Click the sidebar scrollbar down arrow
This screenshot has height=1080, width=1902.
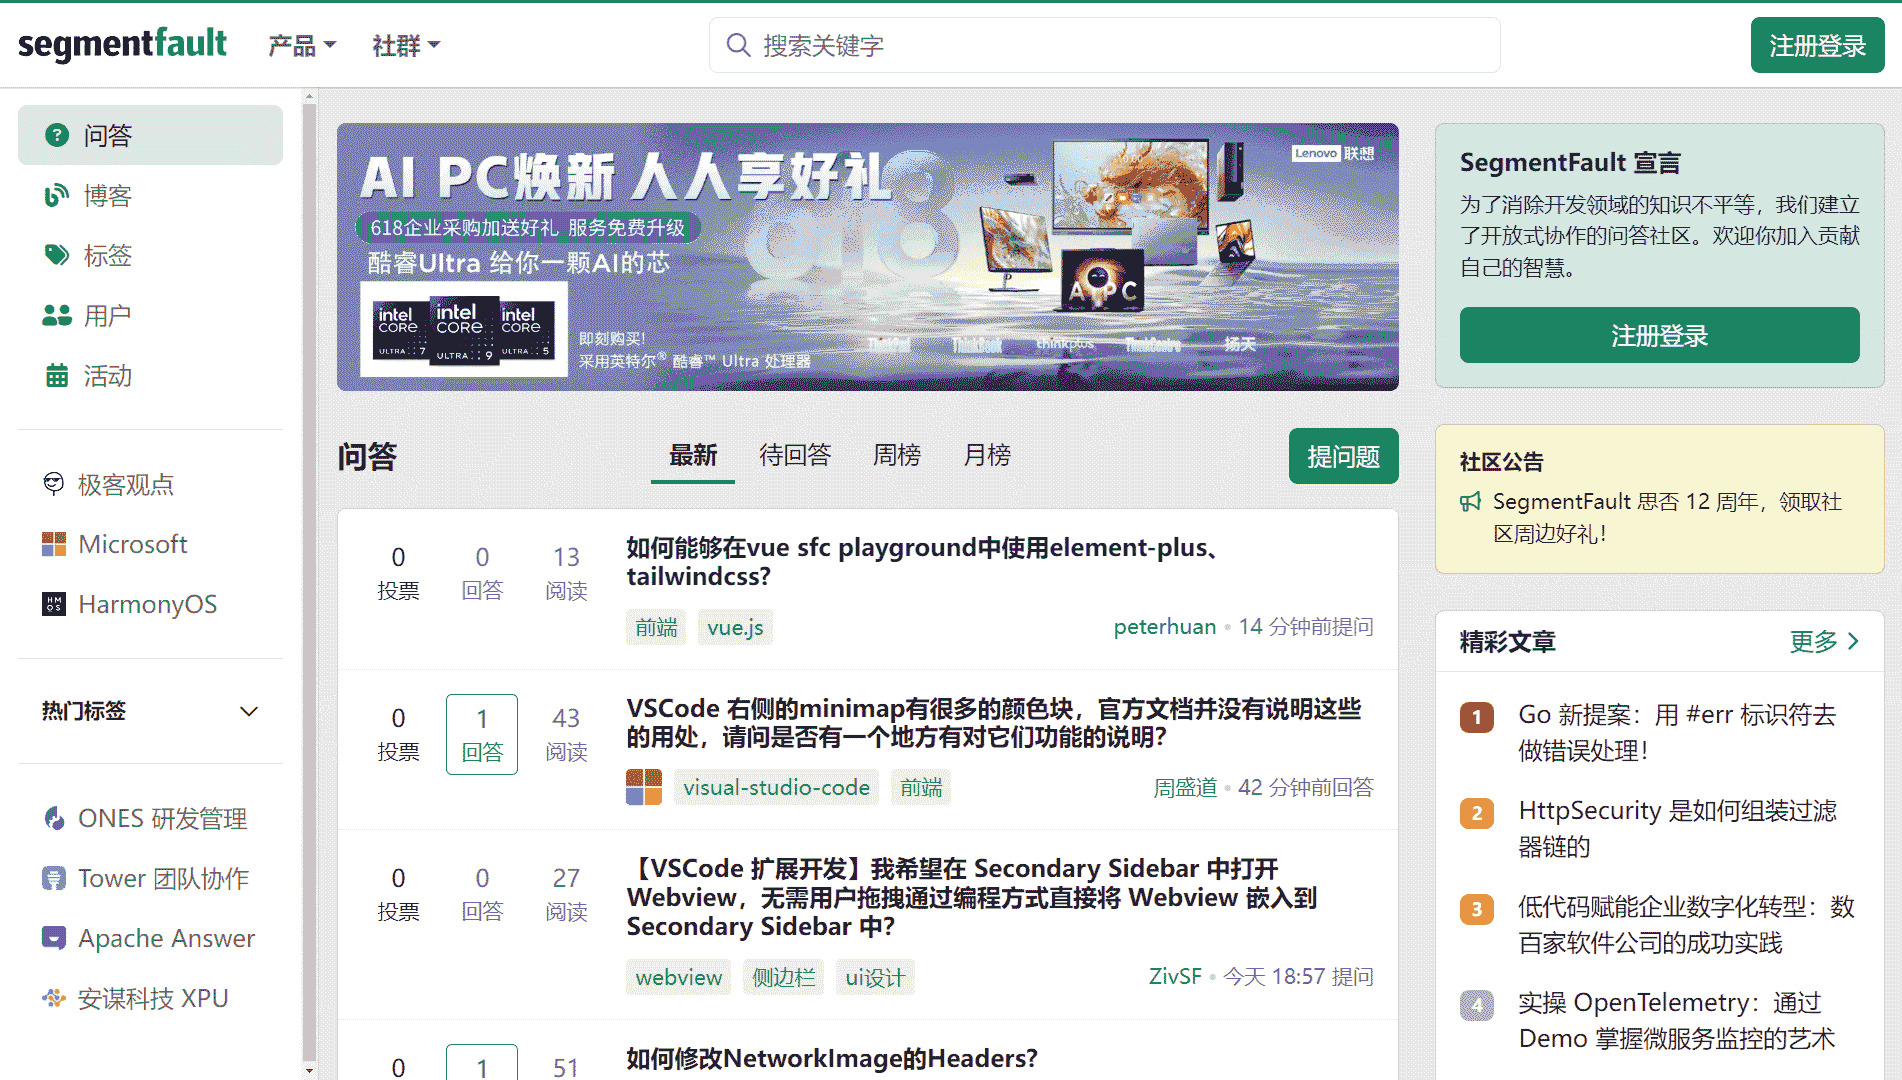tap(309, 1070)
